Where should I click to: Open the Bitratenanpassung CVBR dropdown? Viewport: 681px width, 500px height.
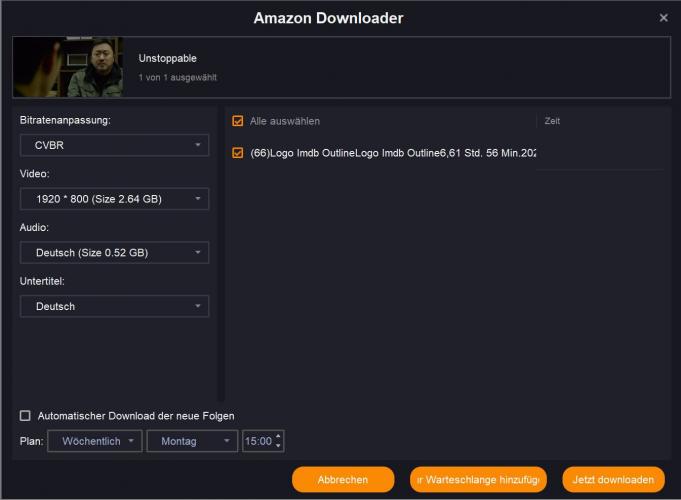(x=114, y=145)
